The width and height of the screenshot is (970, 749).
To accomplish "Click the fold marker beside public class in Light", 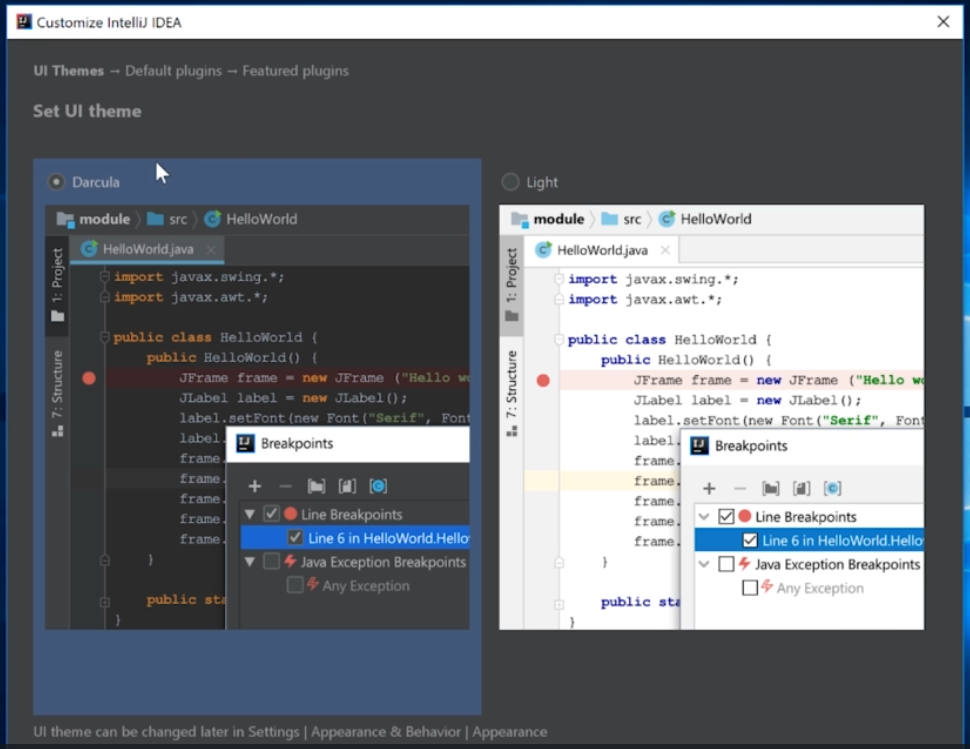I will click(559, 340).
